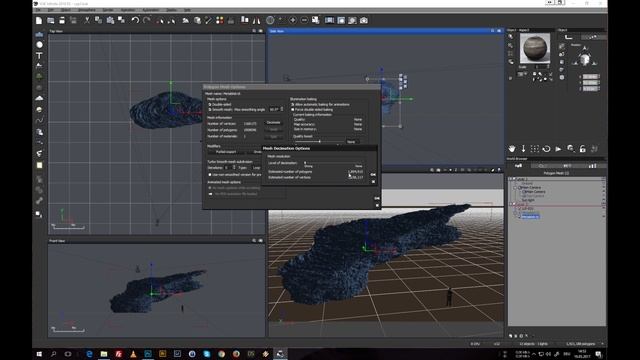Expand the second layer in World Browser
The height and width of the screenshot is (360, 640).
(x=510, y=204)
